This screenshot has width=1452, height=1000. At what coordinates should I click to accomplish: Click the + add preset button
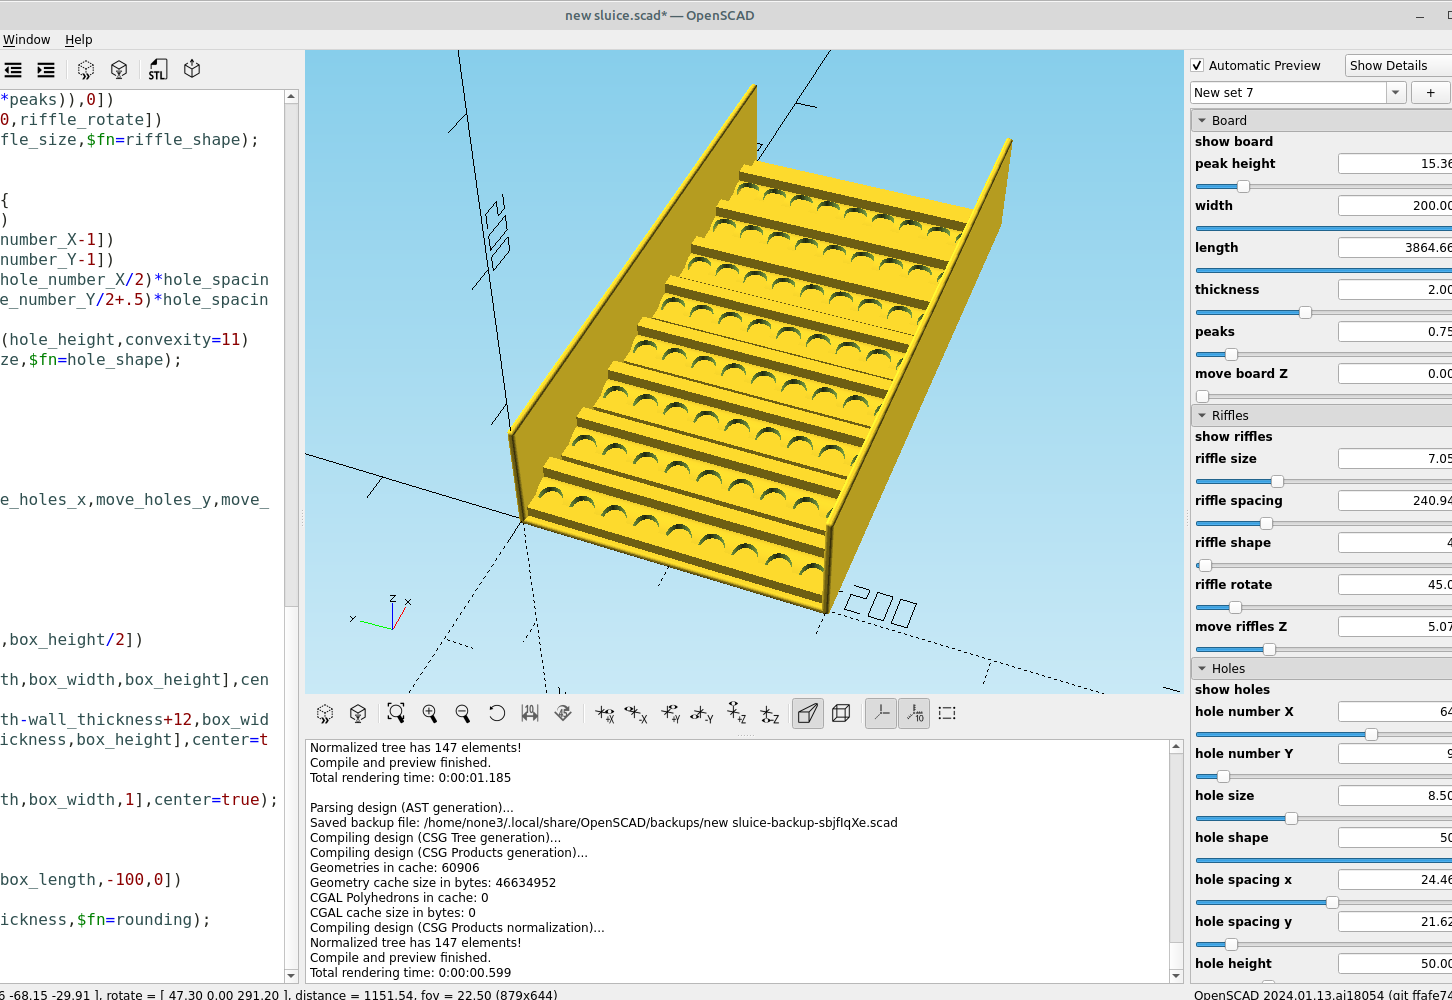tap(1430, 93)
